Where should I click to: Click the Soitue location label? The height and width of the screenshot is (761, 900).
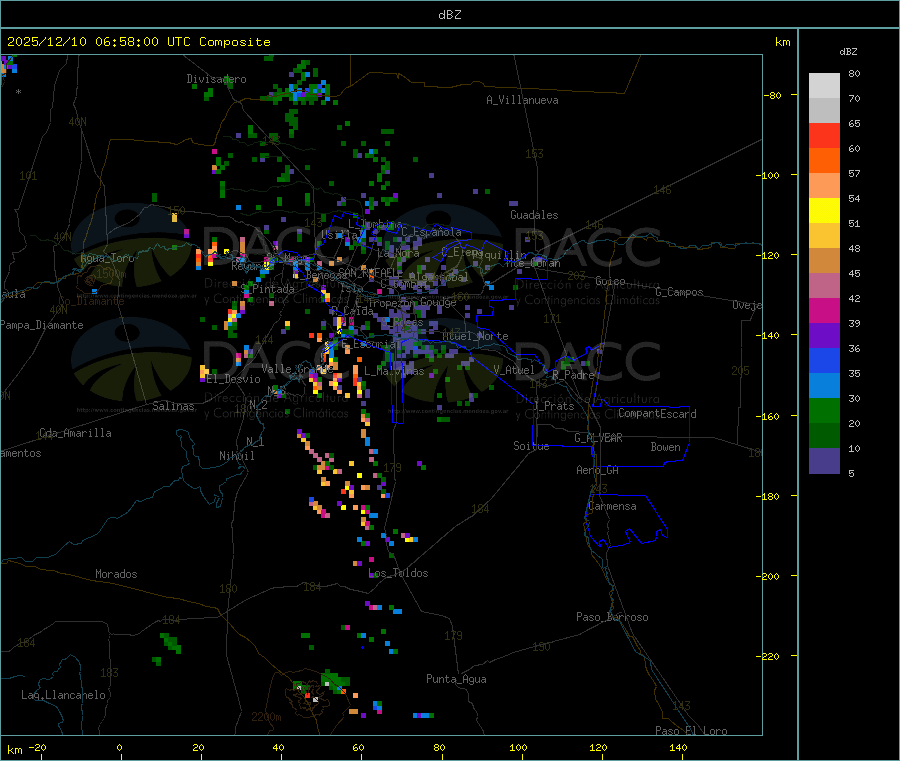[531, 446]
